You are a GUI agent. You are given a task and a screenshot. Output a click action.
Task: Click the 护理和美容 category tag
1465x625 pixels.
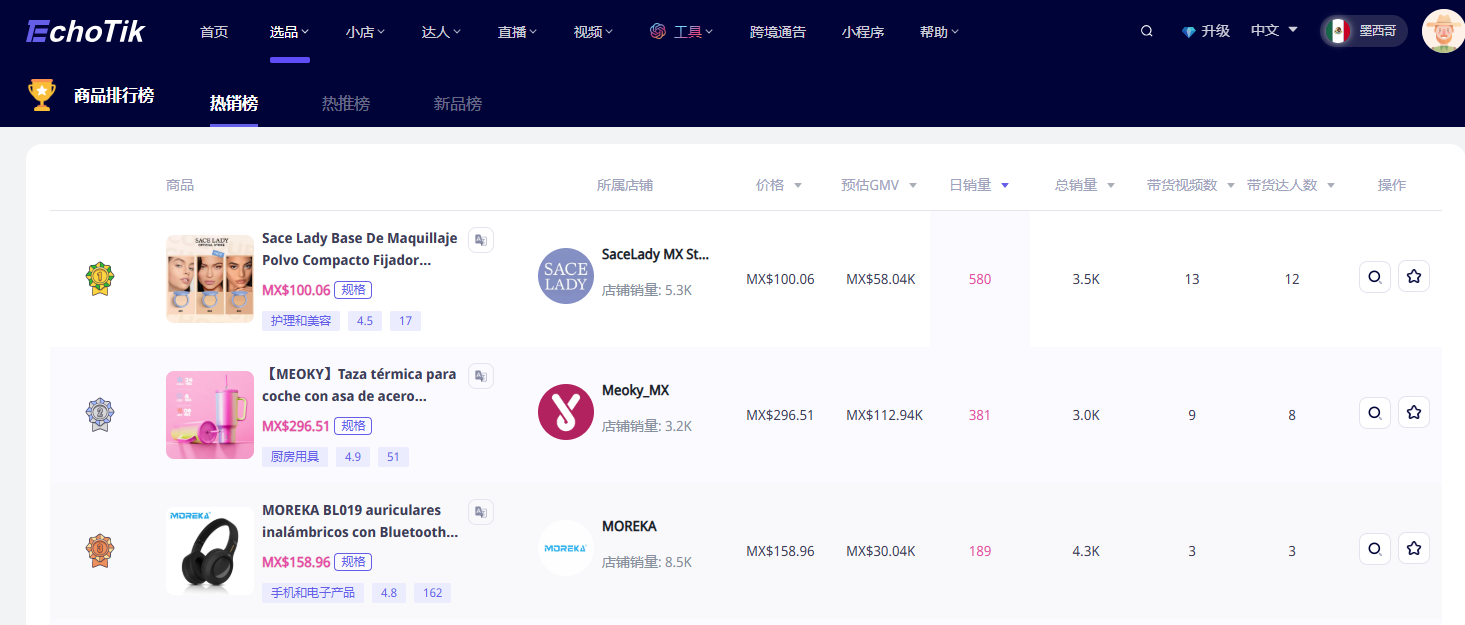pos(301,321)
